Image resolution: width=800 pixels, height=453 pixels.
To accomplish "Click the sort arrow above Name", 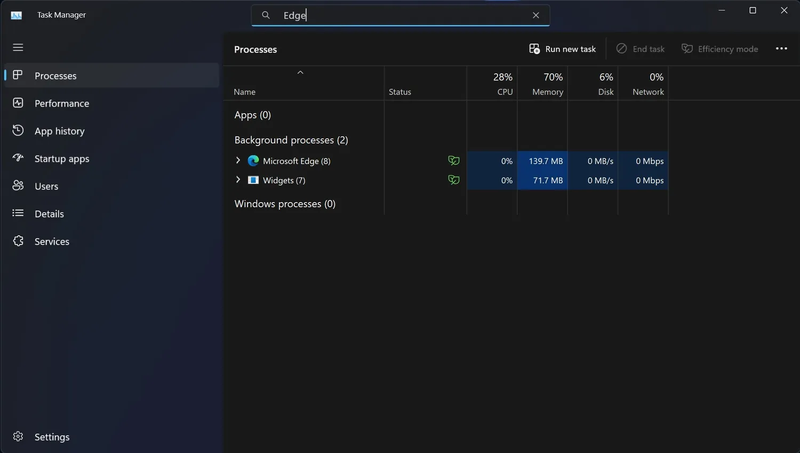I will click(x=300, y=72).
